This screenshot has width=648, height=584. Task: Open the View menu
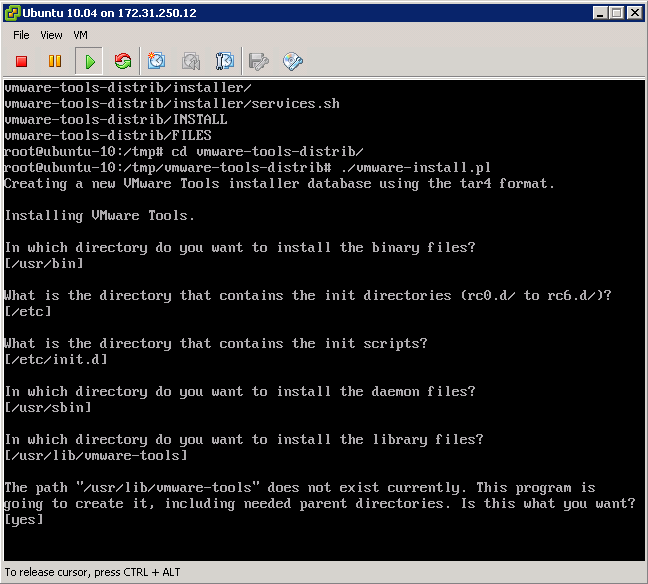[x=51, y=35]
